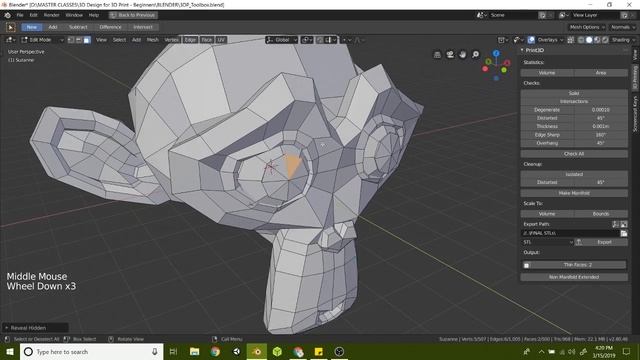
Task: Open the Normals dropdown
Action: click(x=623, y=27)
